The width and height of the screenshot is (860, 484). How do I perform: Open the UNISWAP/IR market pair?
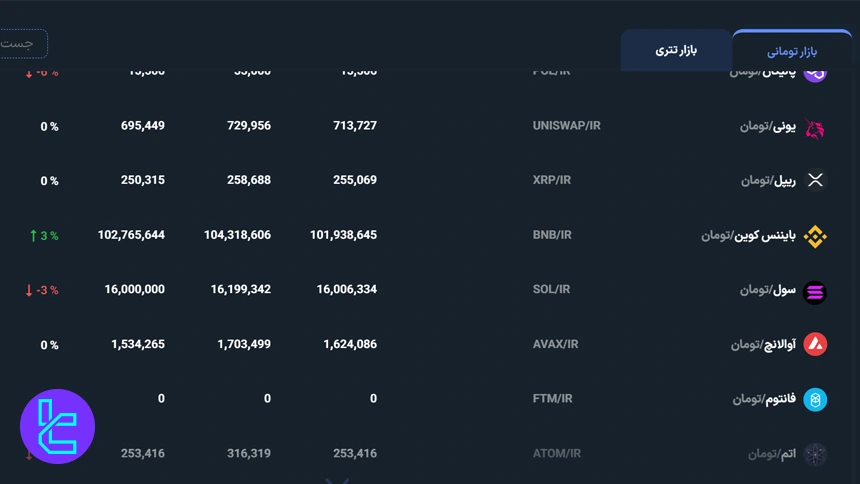[567, 126]
